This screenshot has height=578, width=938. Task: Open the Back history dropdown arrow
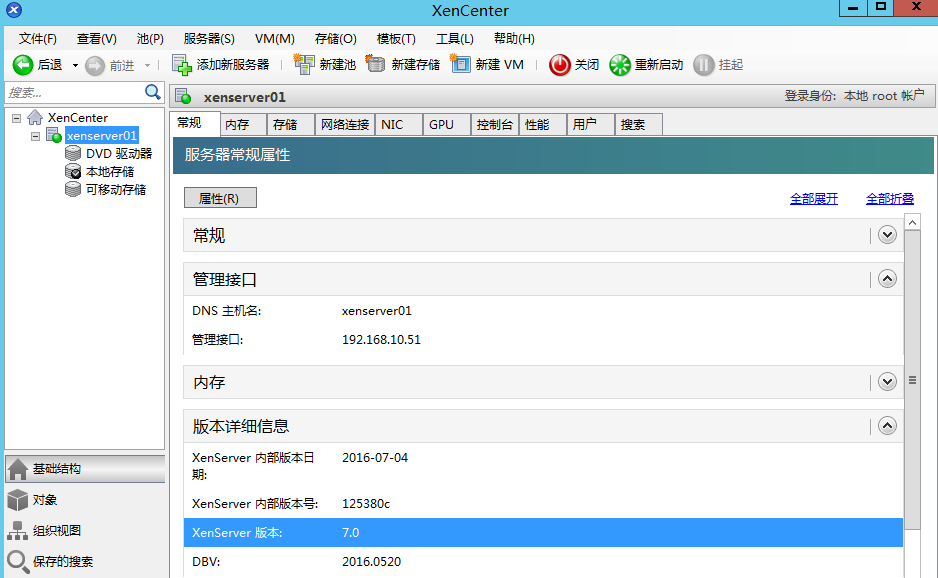click(x=75, y=65)
